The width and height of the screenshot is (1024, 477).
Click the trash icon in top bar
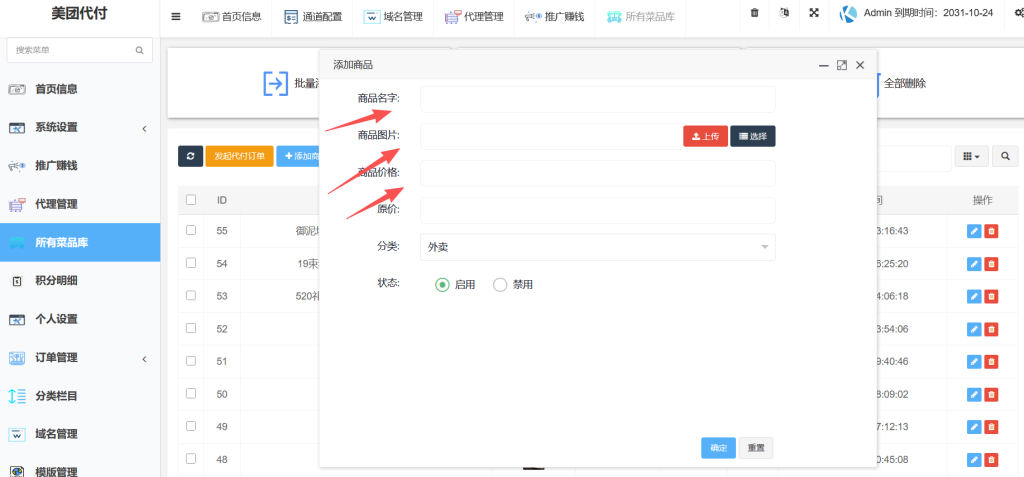(754, 13)
